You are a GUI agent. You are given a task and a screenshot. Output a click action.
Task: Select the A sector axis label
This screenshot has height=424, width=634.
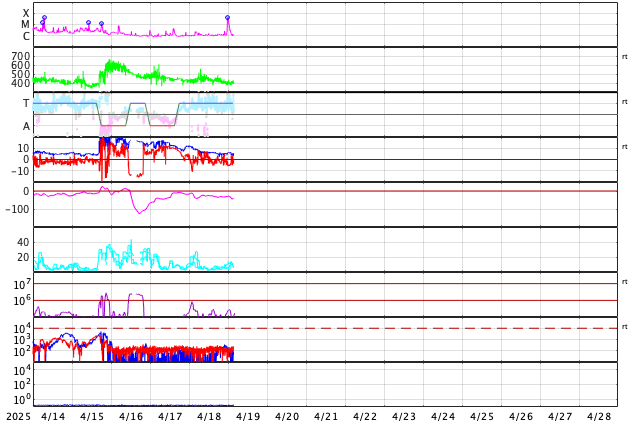click(26, 127)
